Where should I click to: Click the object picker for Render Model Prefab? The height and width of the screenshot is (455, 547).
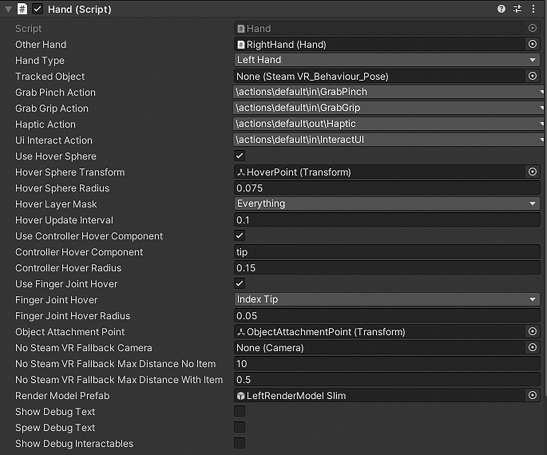point(532,395)
